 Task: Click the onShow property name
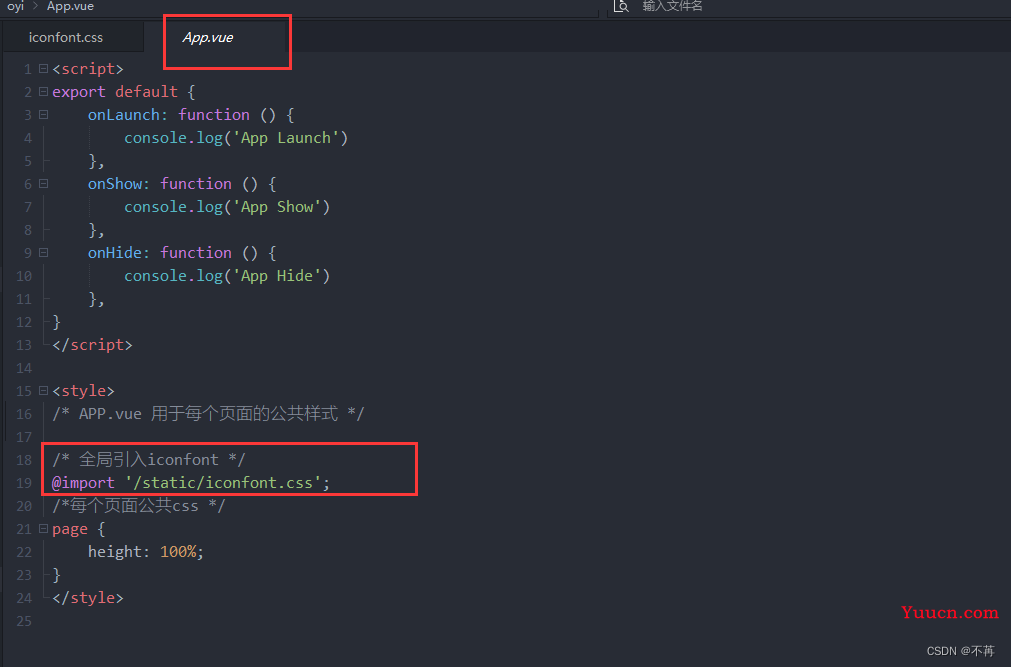[x=115, y=184]
